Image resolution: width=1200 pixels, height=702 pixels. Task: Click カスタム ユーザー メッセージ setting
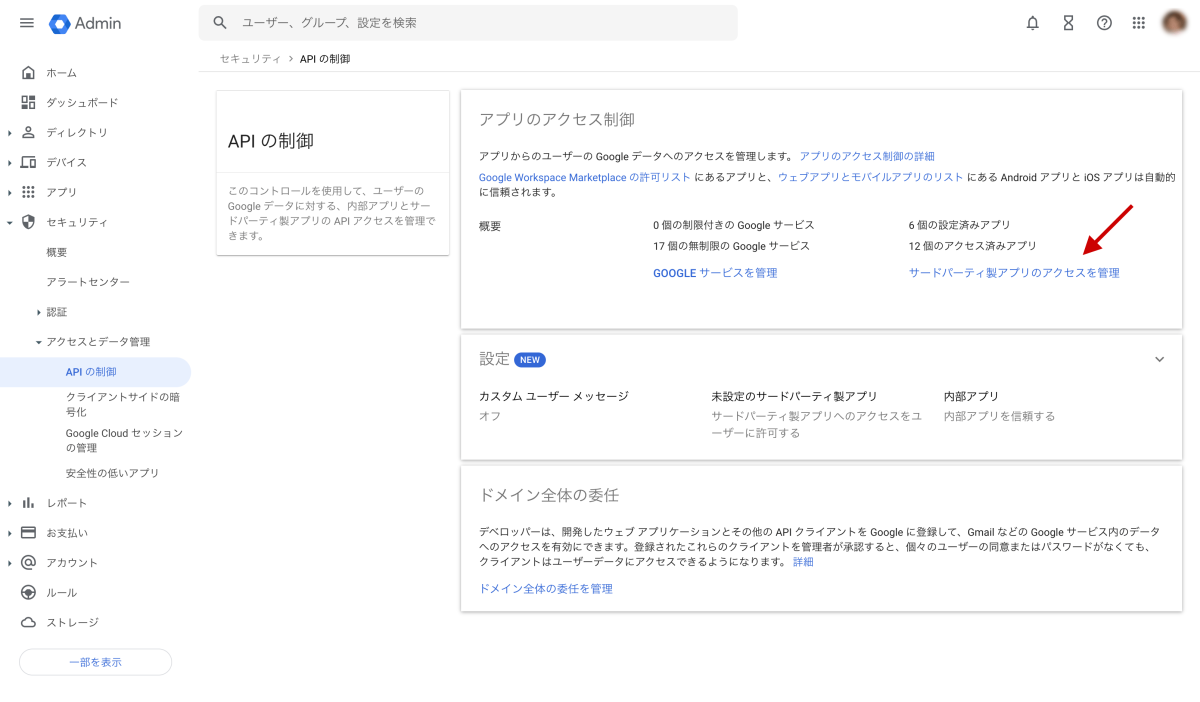click(554, 397)
